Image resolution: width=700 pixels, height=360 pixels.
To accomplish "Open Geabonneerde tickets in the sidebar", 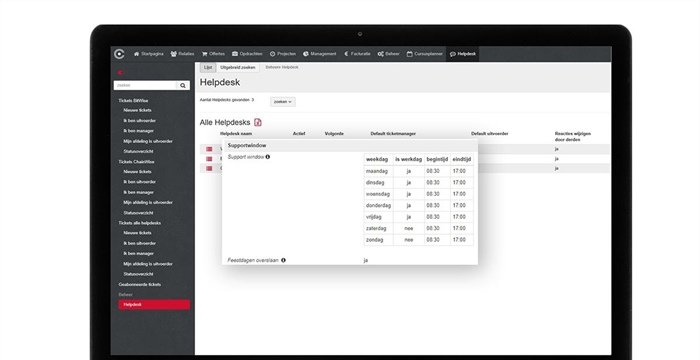I will point(139,285).
